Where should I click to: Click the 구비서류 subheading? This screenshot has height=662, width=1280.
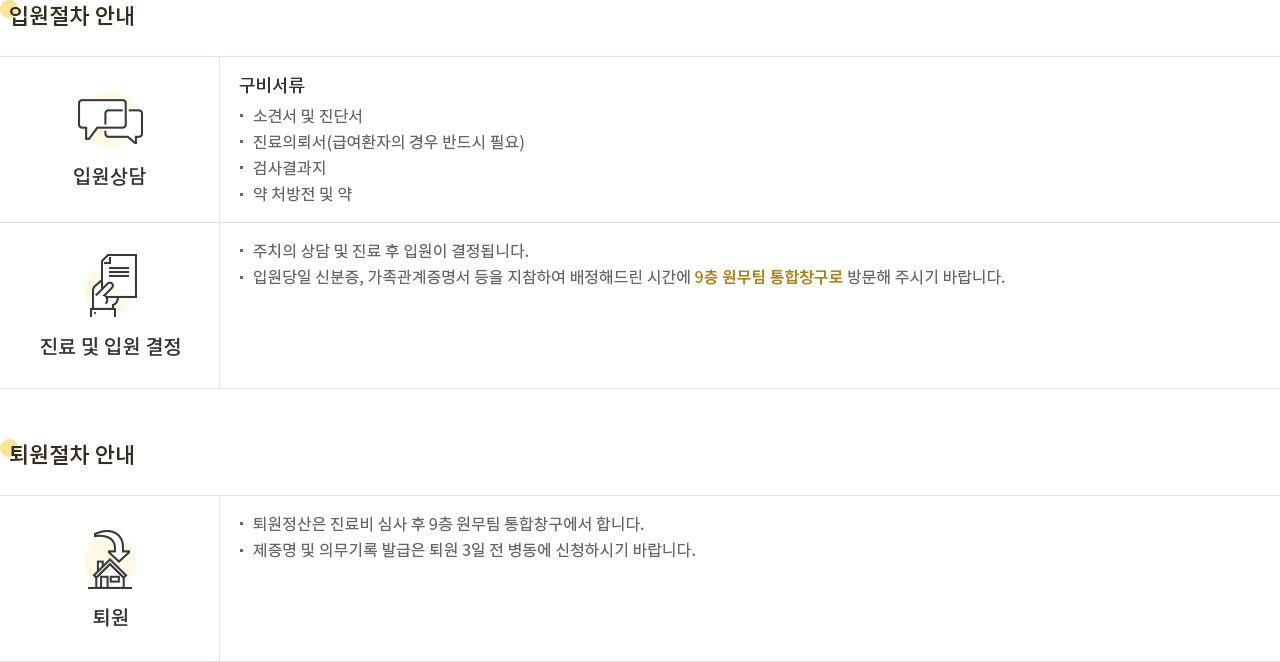click(x=272, y=85)
